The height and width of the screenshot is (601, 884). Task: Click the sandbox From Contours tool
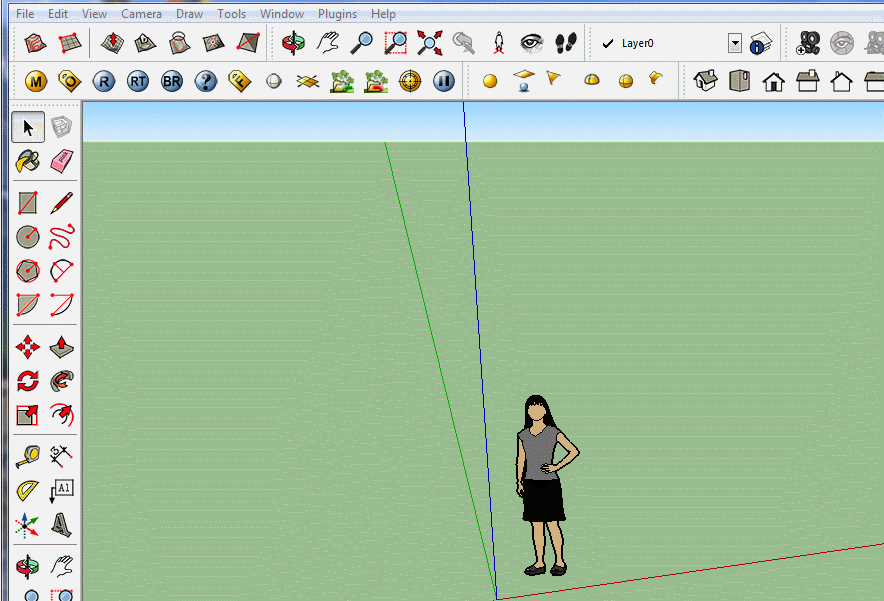[35, 43]
